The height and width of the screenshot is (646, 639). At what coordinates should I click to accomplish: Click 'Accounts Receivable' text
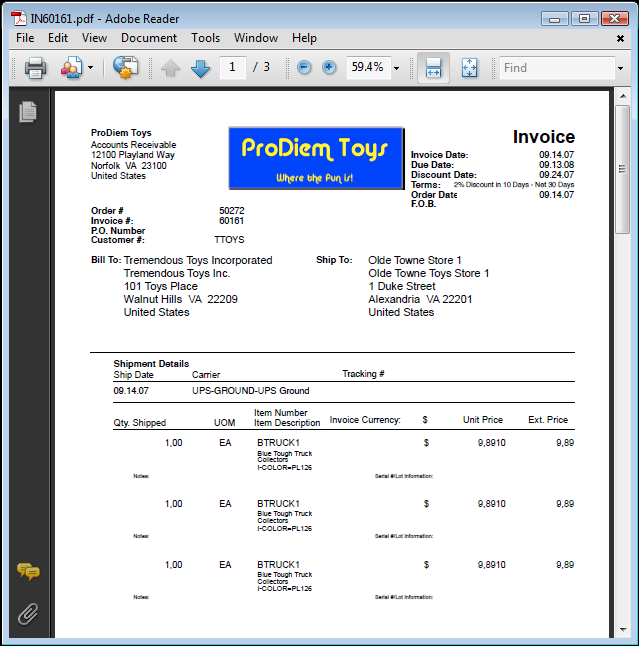(133, 145)
